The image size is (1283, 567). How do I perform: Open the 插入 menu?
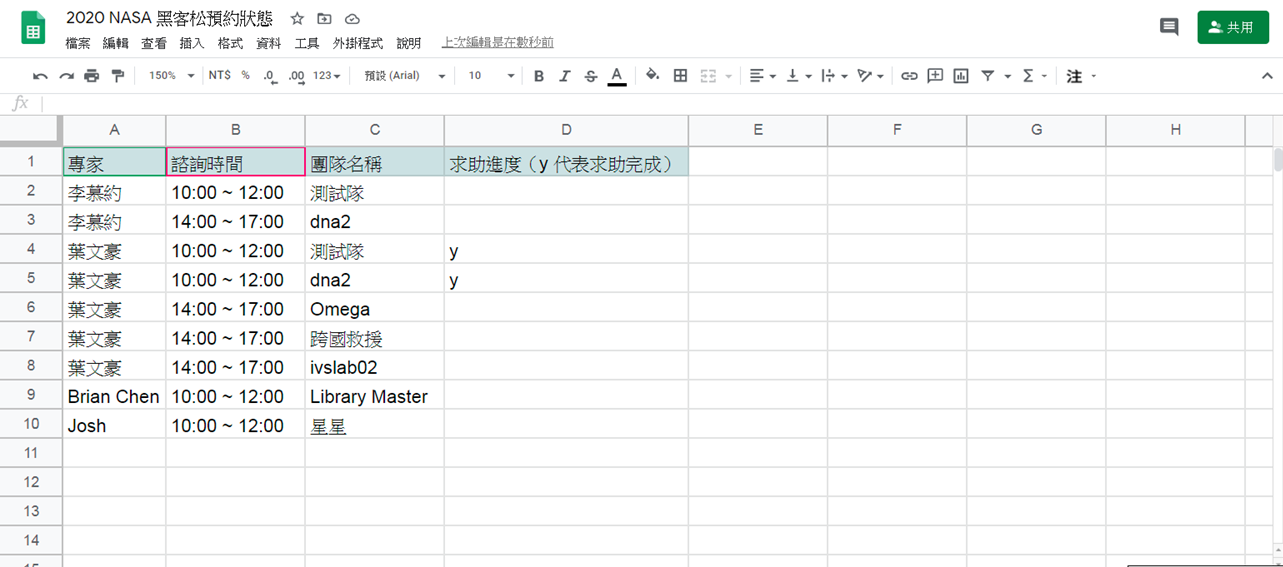click(x=192, y=43)
